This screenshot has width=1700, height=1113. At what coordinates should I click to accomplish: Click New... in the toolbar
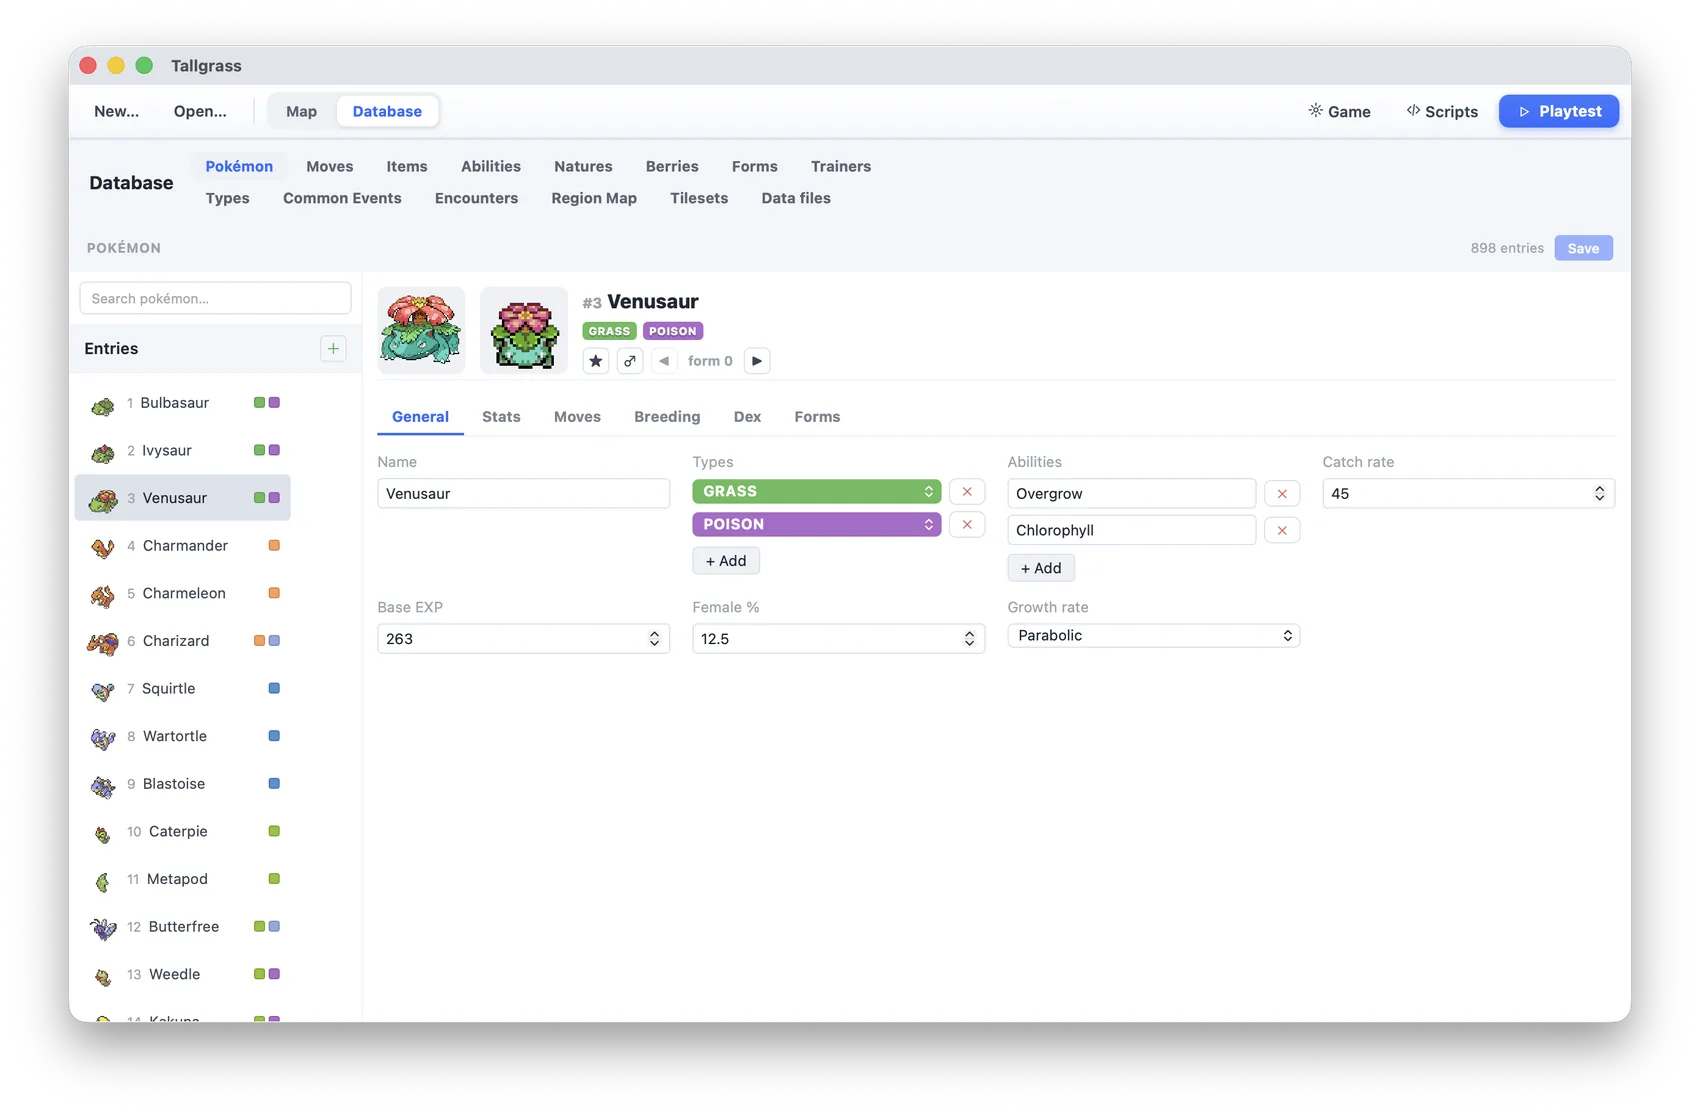[116, 111]
